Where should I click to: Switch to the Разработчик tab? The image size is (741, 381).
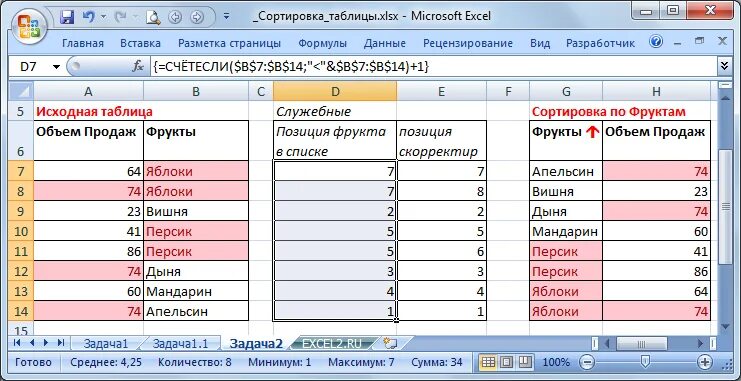click(601, 43)
